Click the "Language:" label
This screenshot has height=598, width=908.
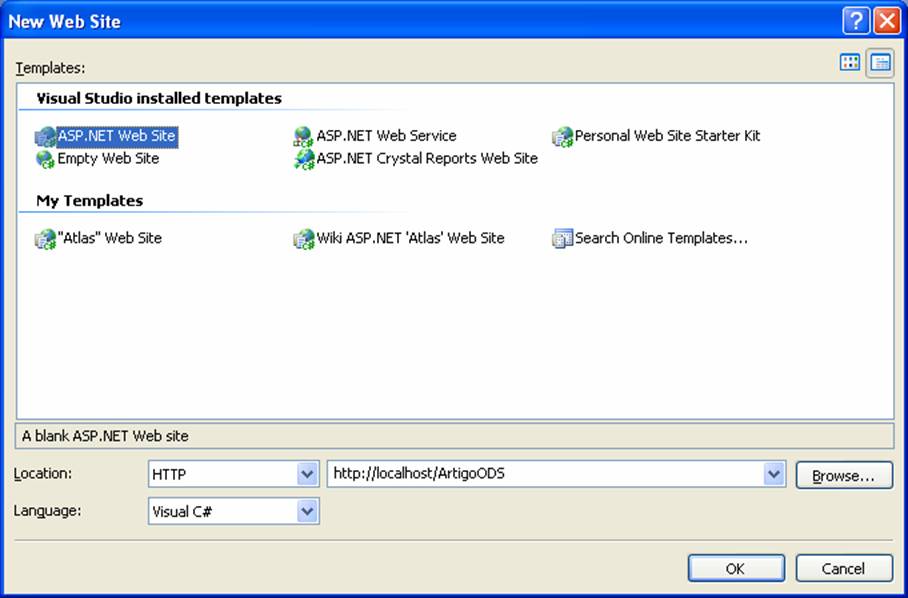(47, 511)
